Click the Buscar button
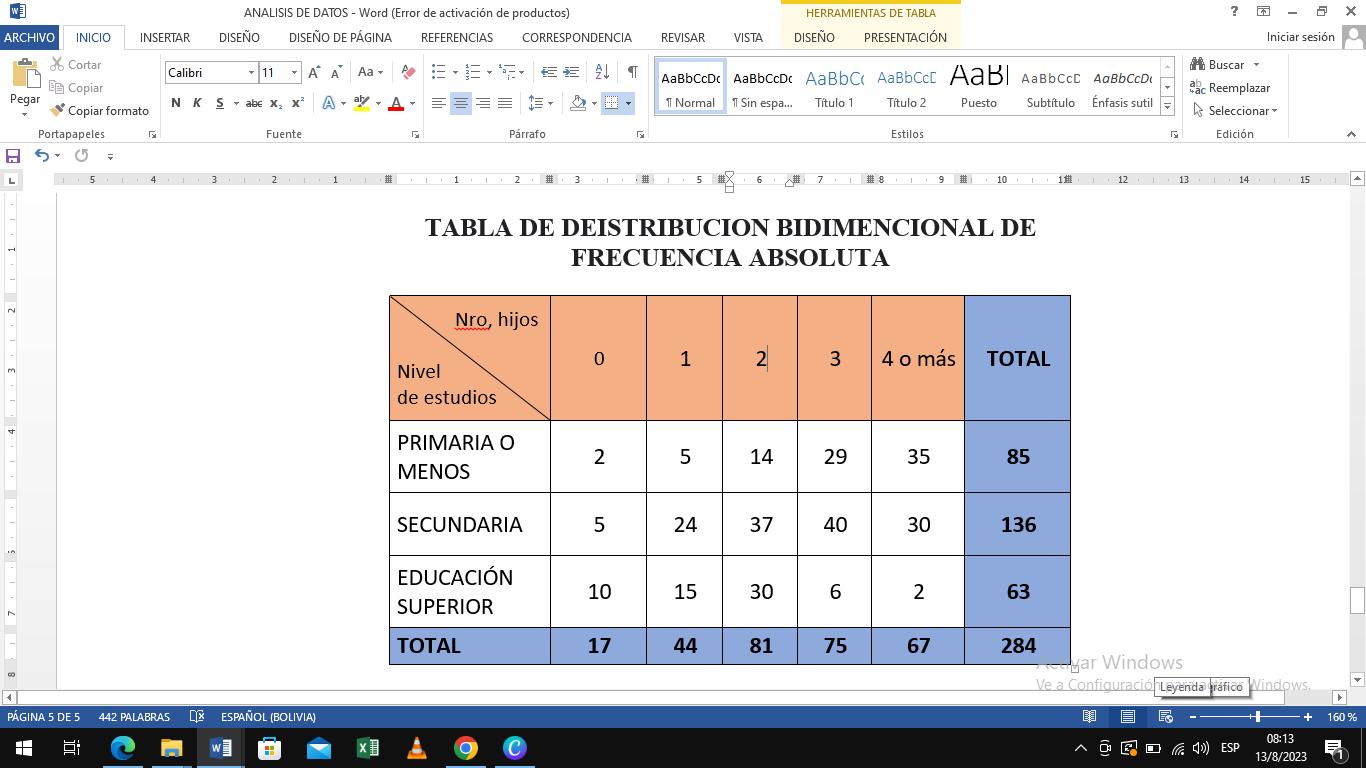Screen dimensions: 1366x768 click(x=1225, y=65)
